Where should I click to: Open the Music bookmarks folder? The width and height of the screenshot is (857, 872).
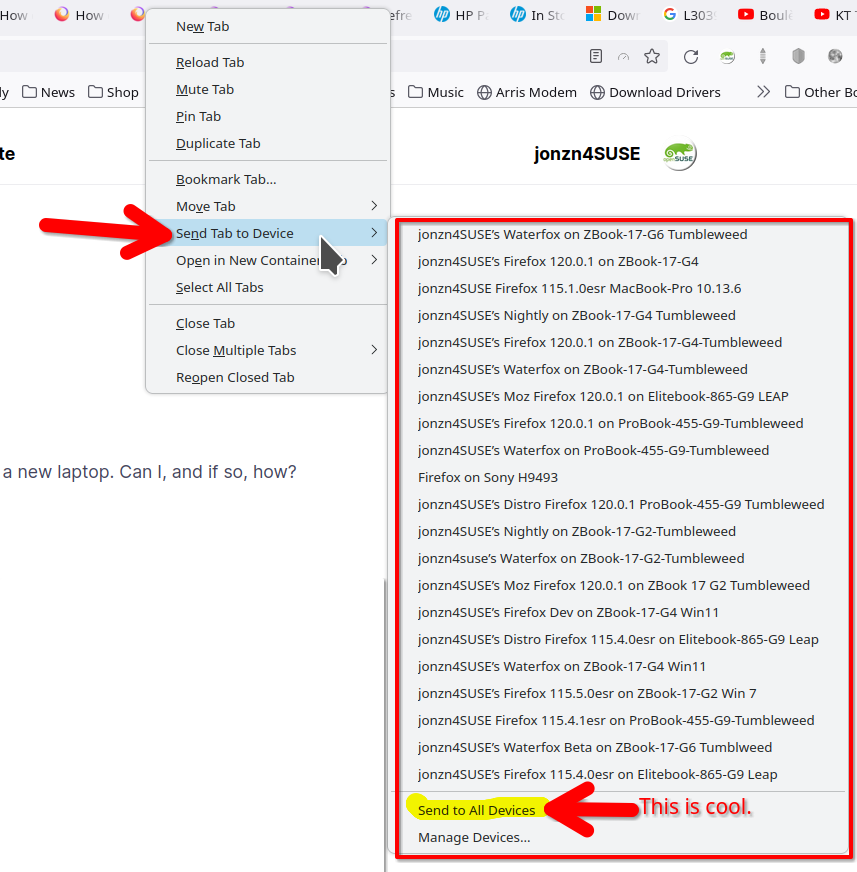point(436,92)
